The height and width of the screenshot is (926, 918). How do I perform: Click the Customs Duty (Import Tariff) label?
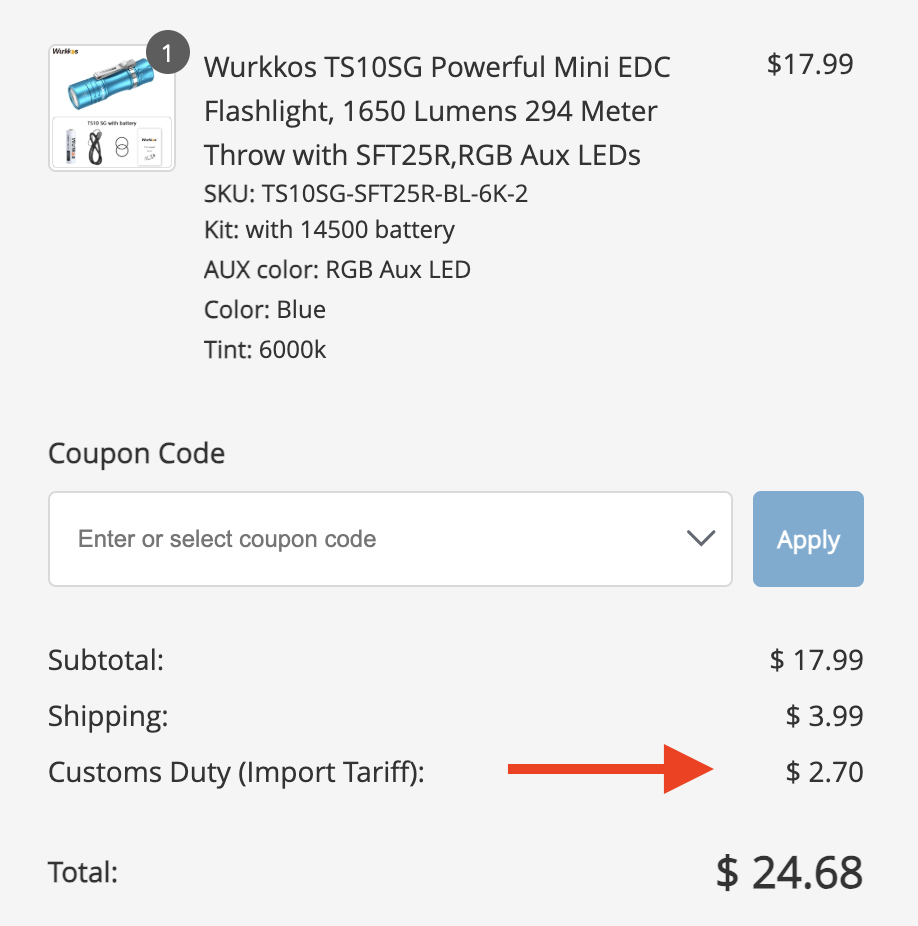[236, 772]
